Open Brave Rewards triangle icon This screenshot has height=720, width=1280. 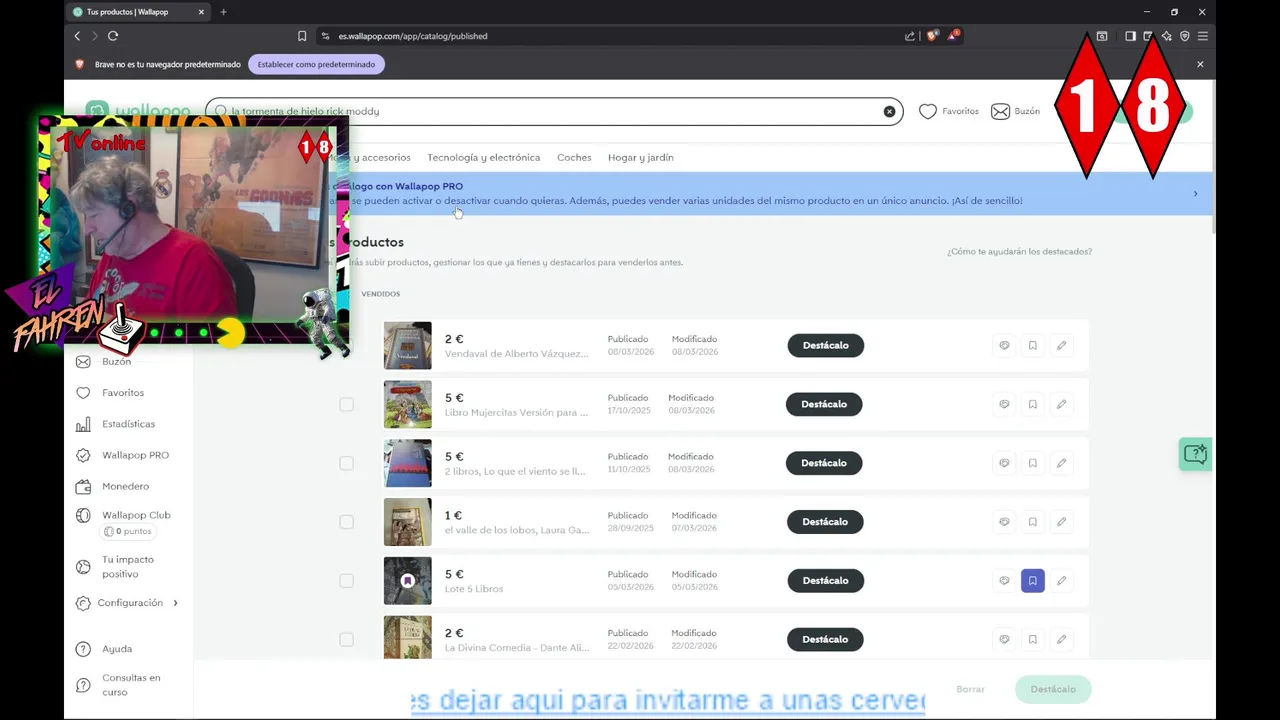point(953,36)
